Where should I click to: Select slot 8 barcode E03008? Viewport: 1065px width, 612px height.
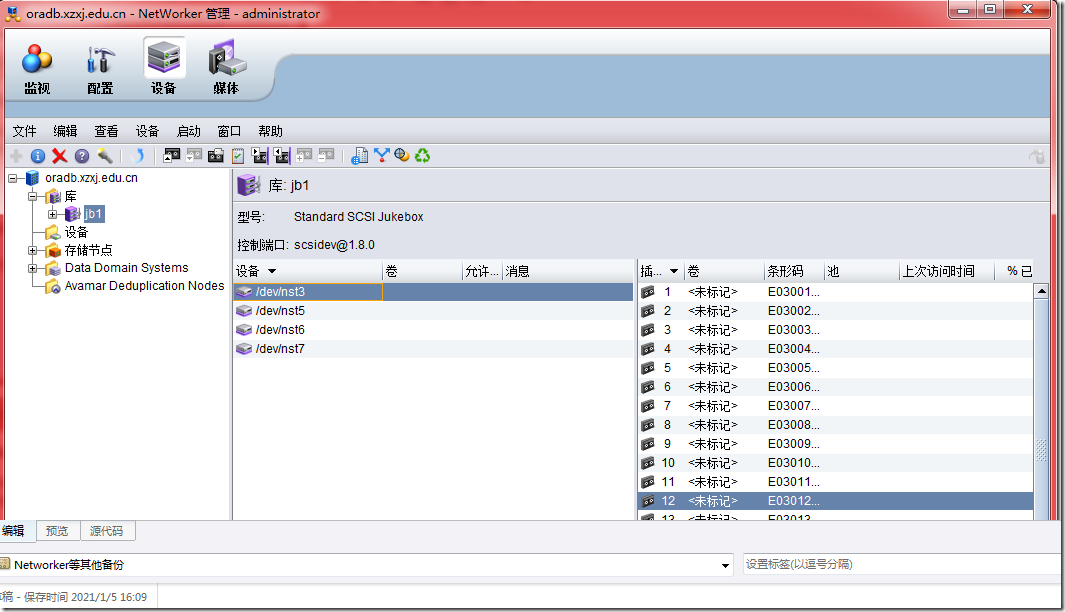coord(793,425)
